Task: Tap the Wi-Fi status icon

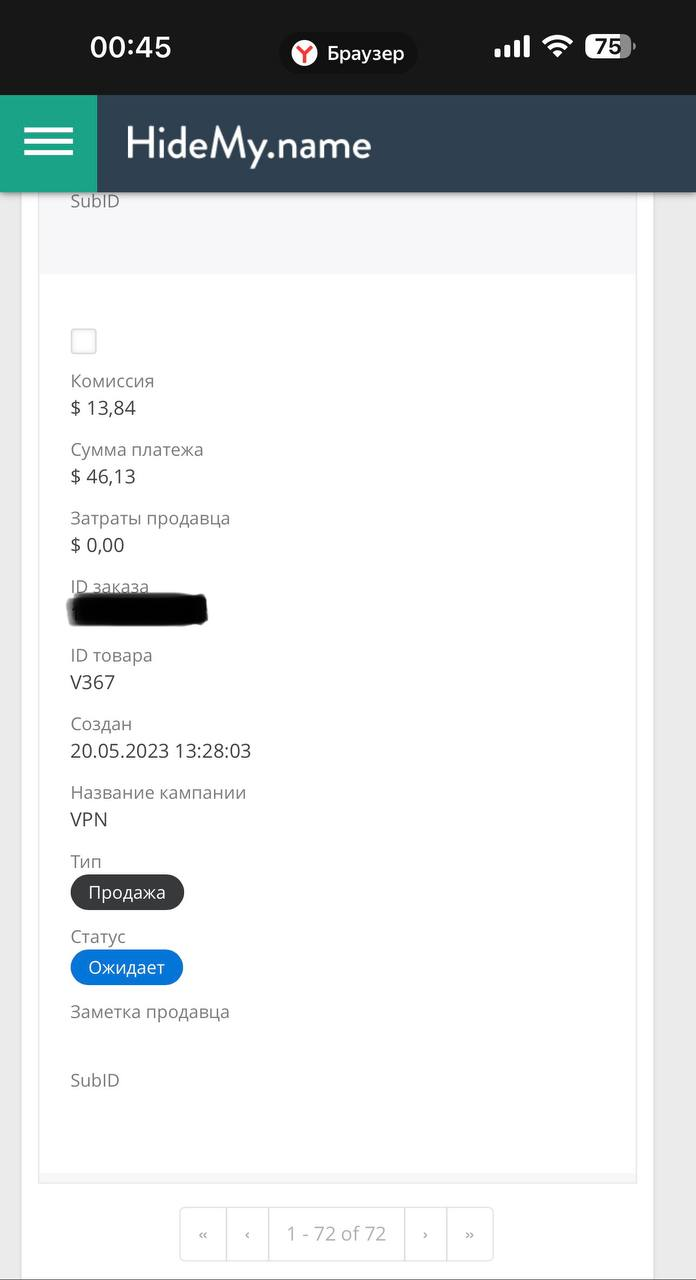Action: pyautogui.click(x=557, y=46)
